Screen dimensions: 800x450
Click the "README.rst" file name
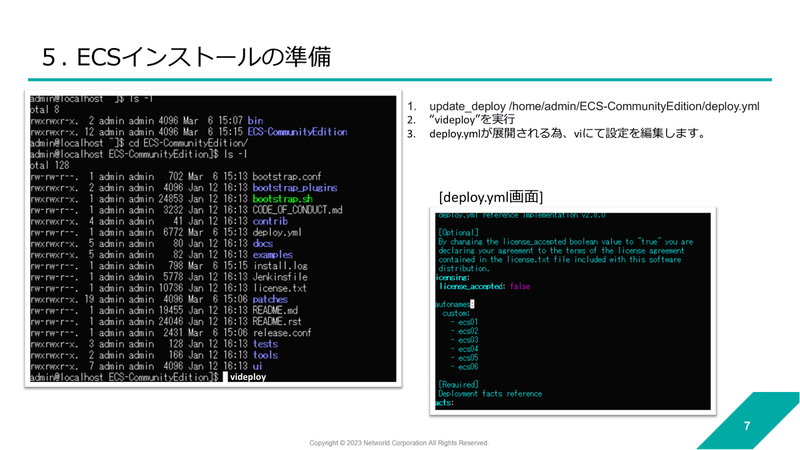point(277,322)
